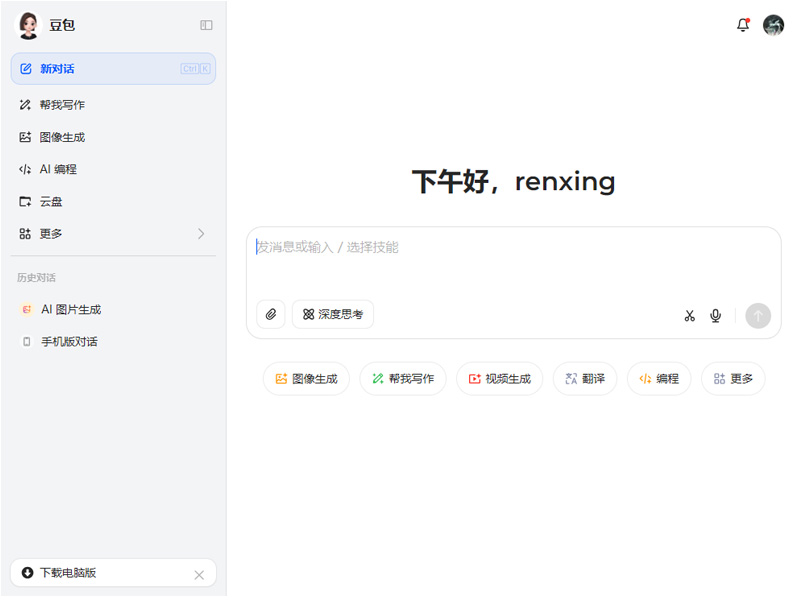
Task: Open notifications via the bell icon
Action: (x=743, y=25)
